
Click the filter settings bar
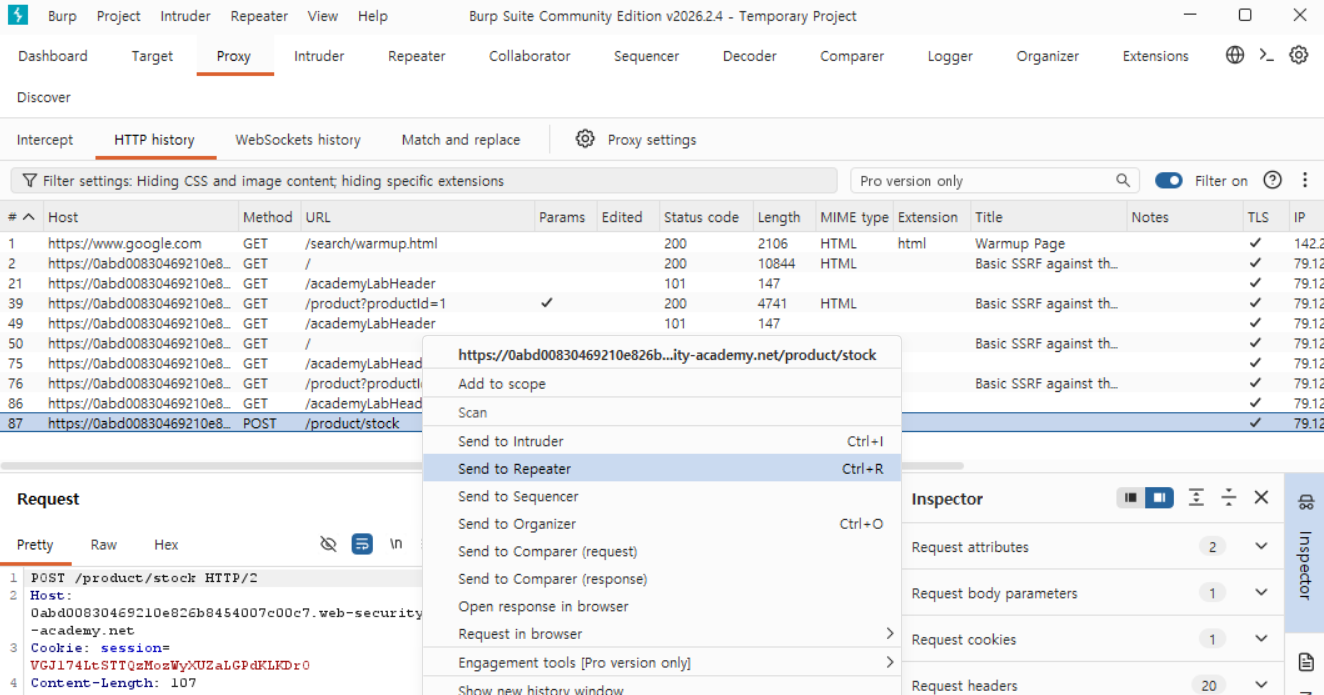coord(424,181)
